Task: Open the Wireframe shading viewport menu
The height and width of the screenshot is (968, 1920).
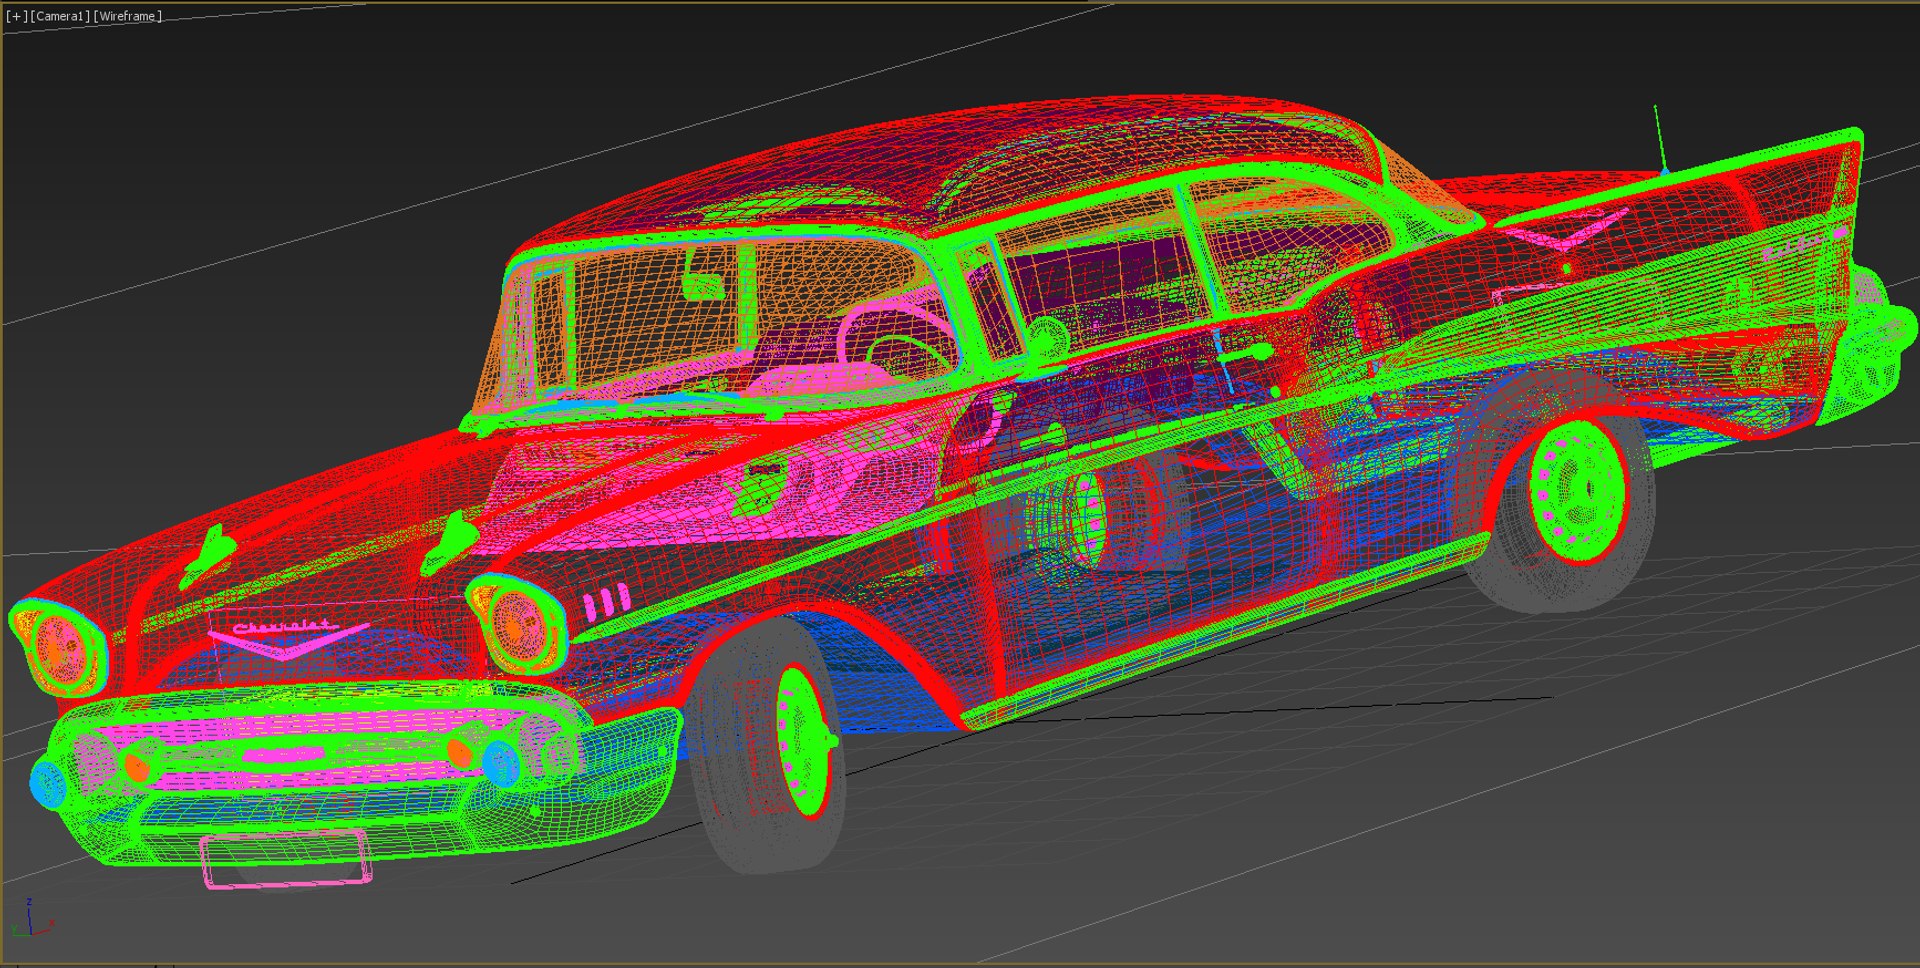Action: pyautogui.click(x=127, y=16)
